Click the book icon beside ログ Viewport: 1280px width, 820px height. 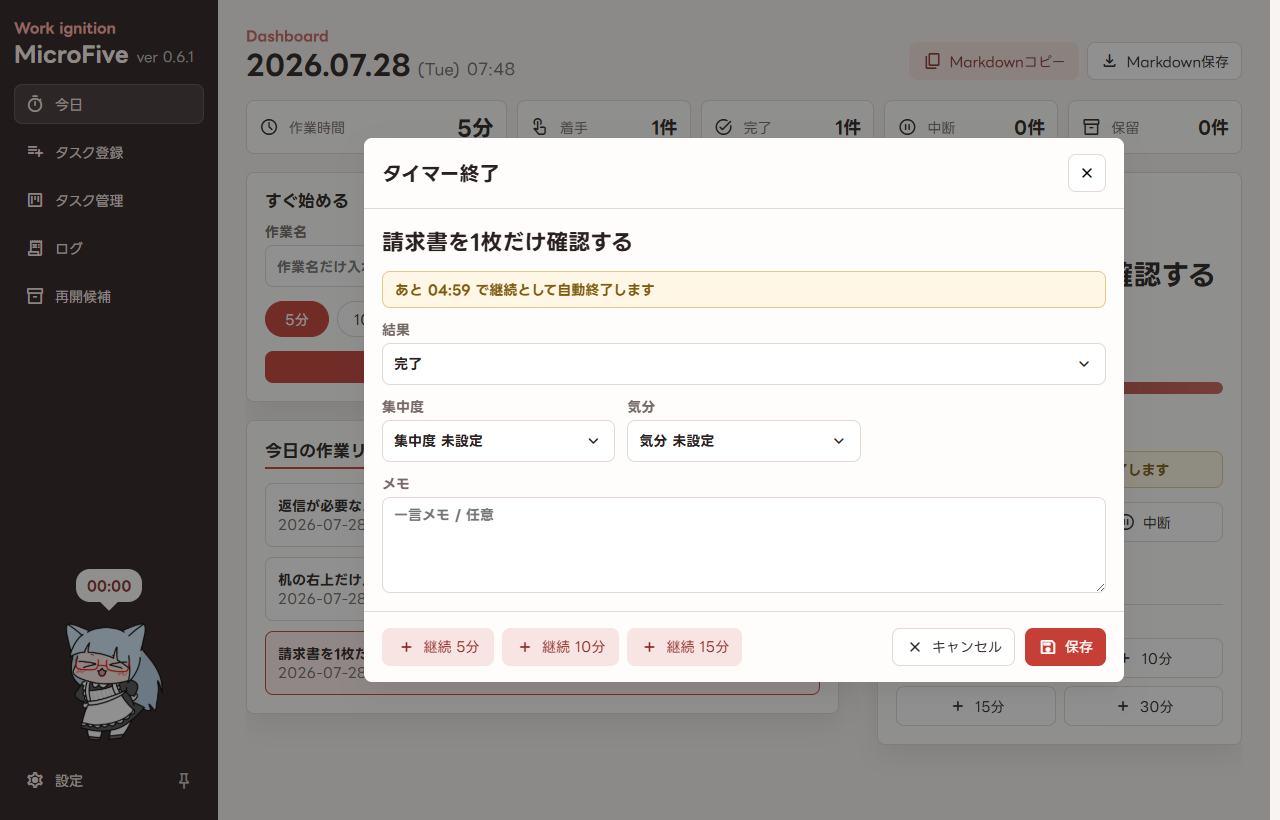pyautogui.click(x=35, y=248)
